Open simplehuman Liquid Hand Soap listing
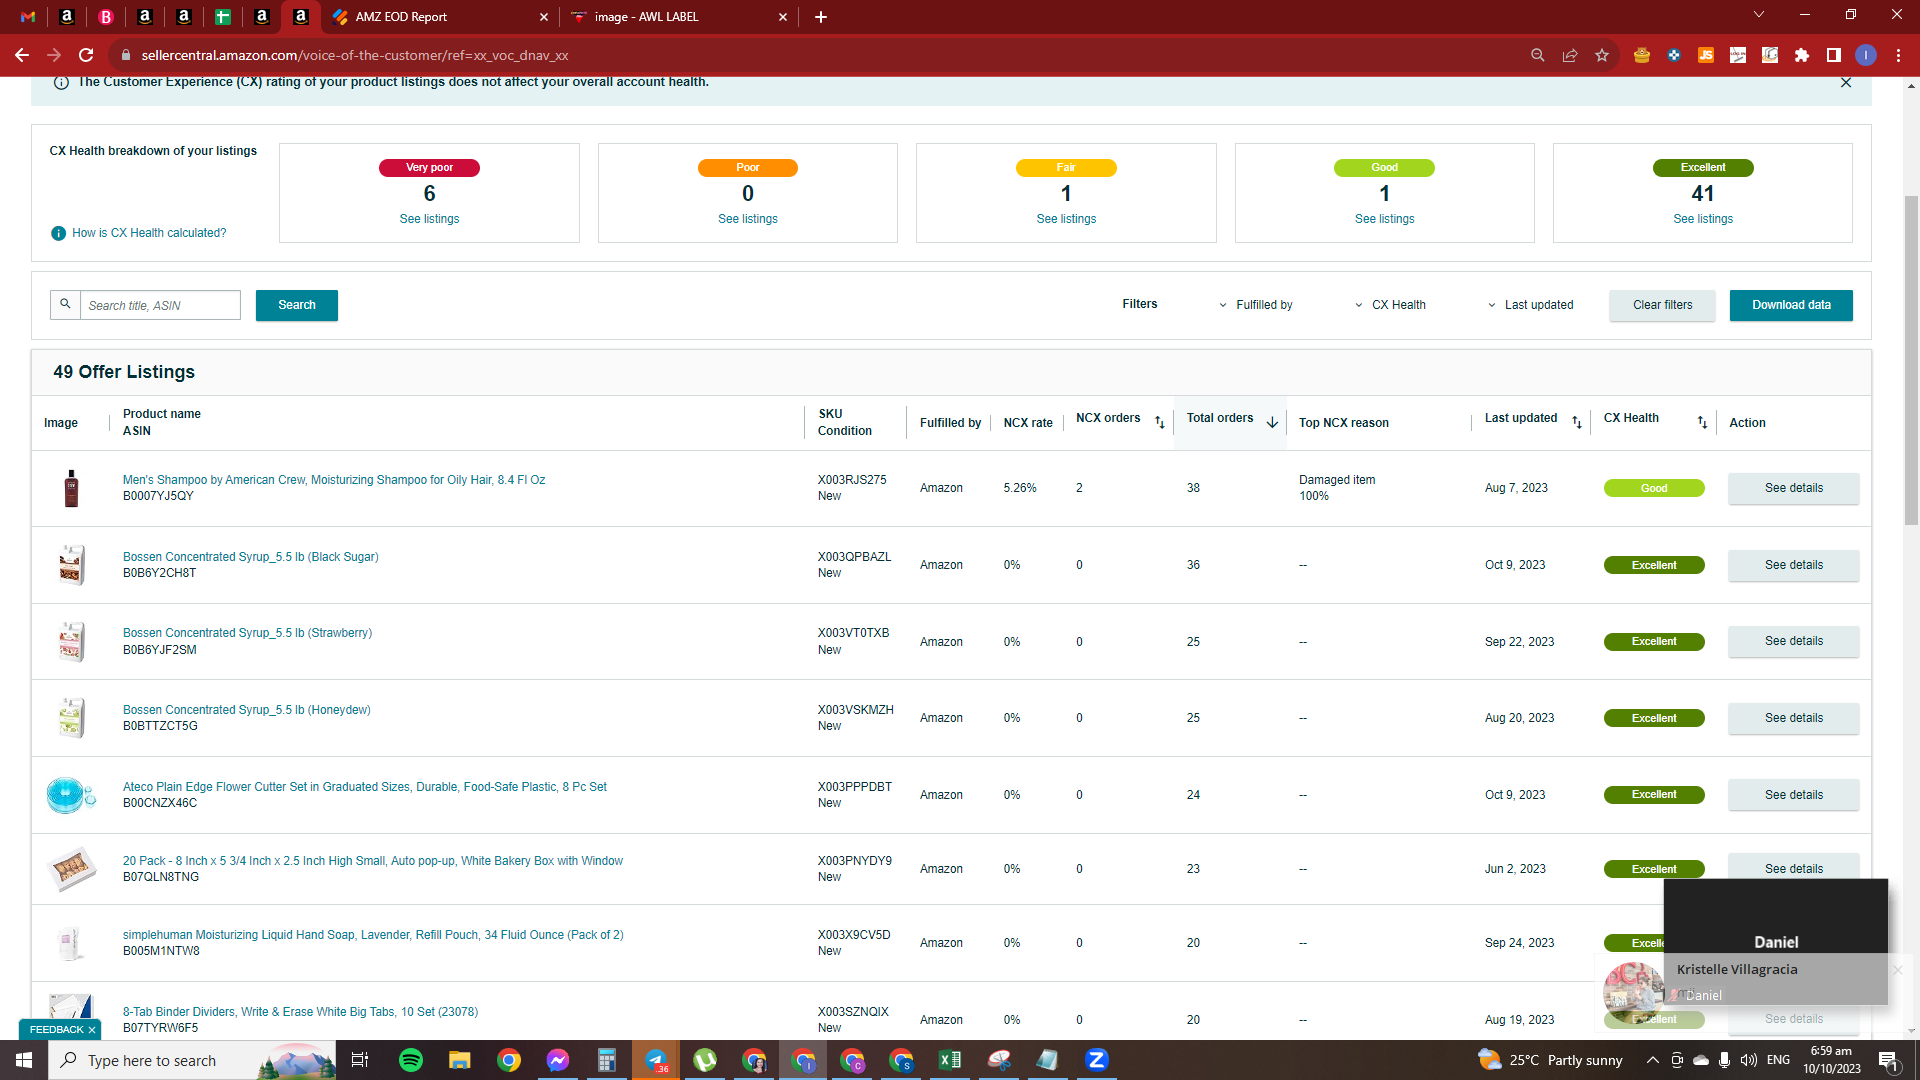The height and width of the screenshot is (1080, 1920). (x=373, y=935)
